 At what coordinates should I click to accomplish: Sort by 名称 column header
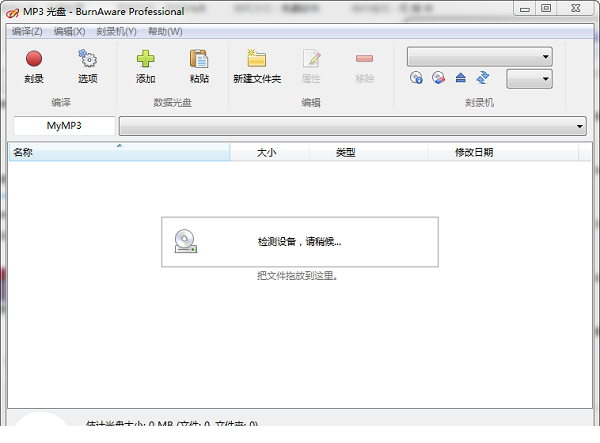coord(119,152)
